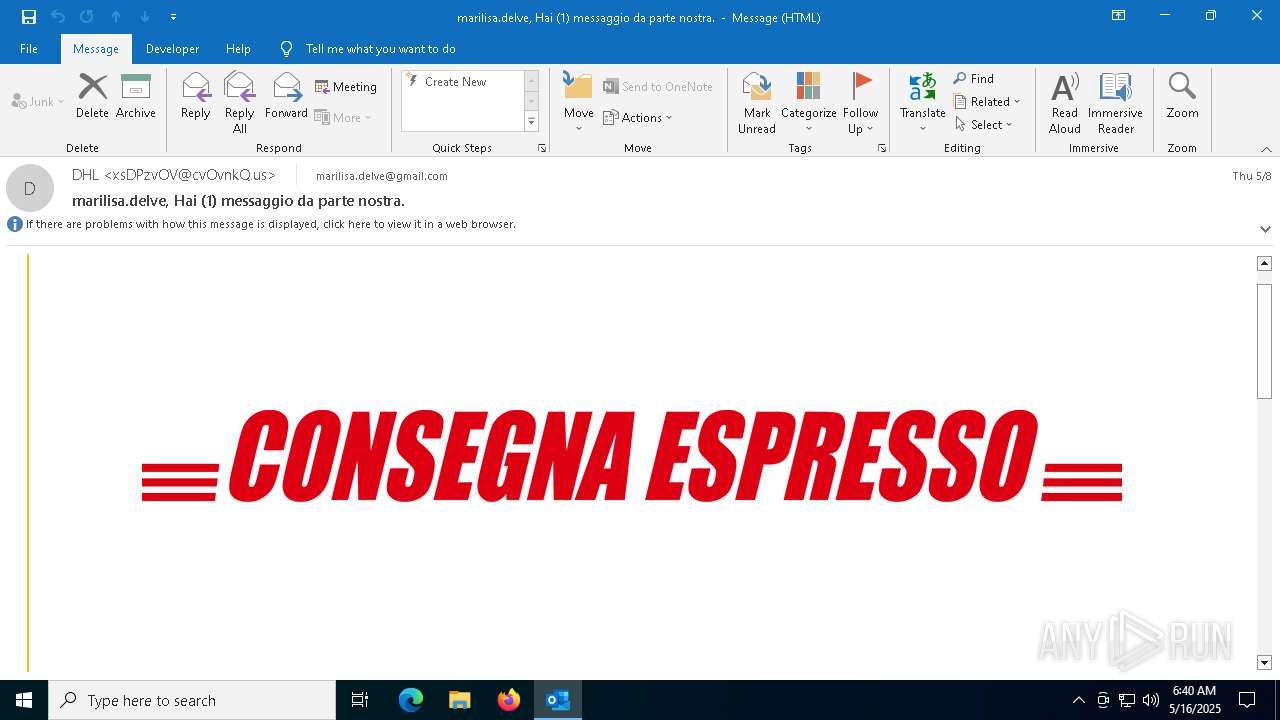Launch Firefox from taskbar

[x=509, y=700]
